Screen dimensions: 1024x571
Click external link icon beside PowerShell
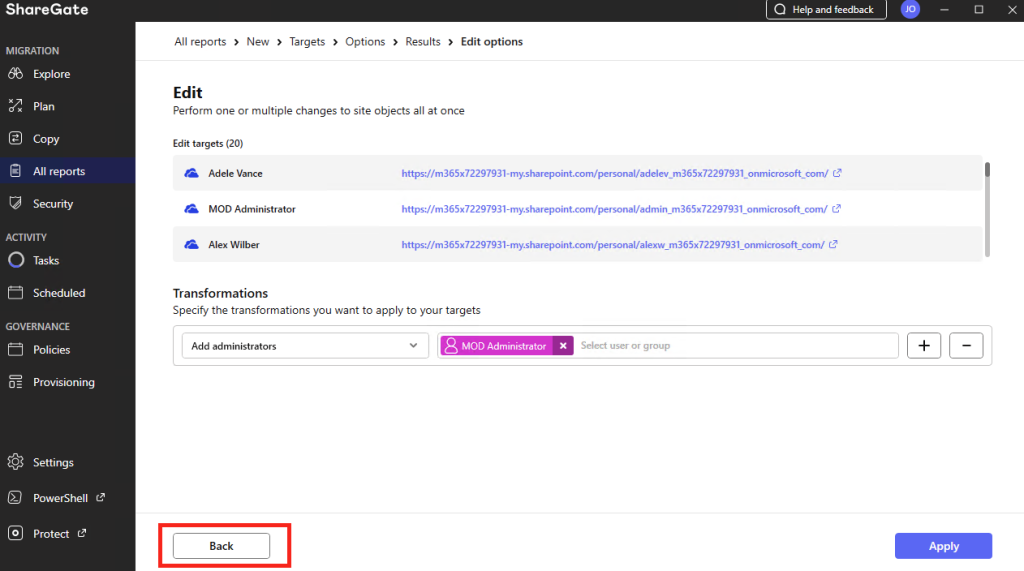coord(101,497)
